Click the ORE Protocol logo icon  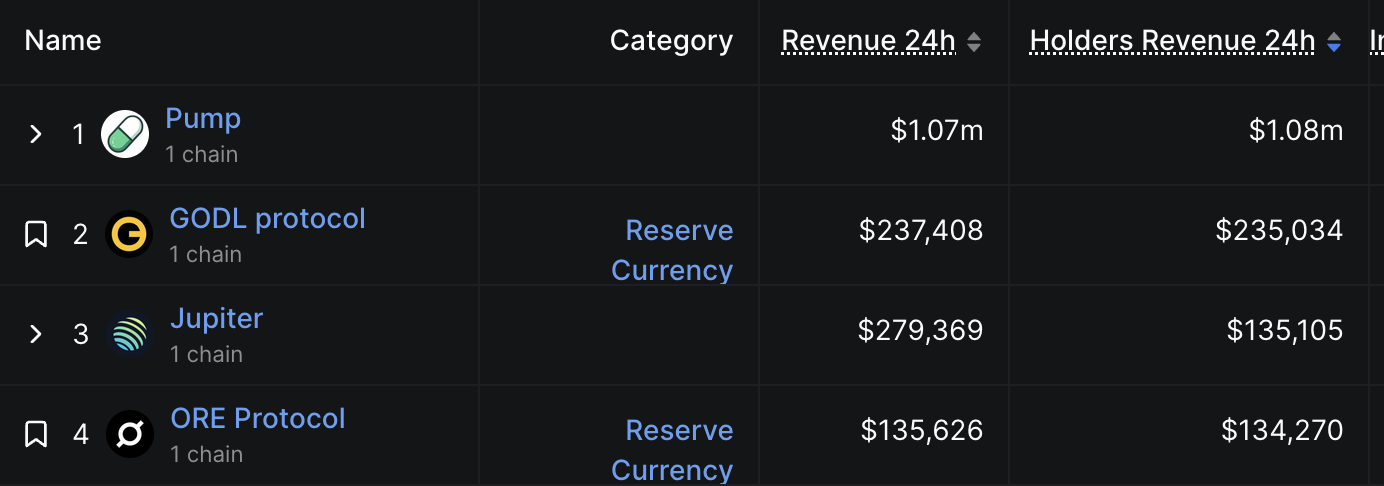click(130, 435)
